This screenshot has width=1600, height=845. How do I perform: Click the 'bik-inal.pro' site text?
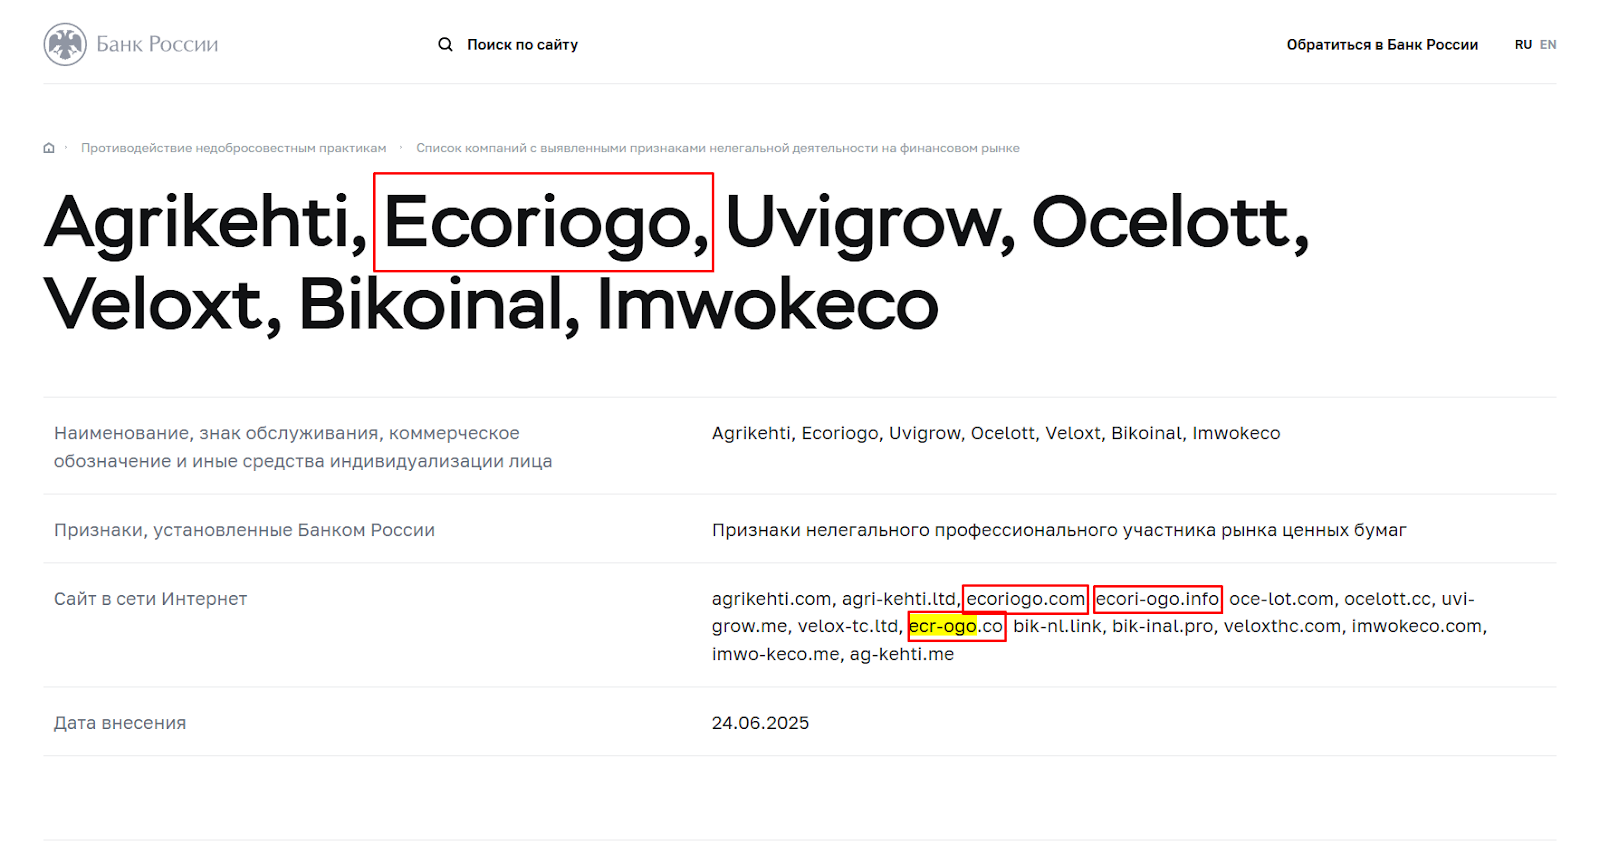(x=1163, y=626)
